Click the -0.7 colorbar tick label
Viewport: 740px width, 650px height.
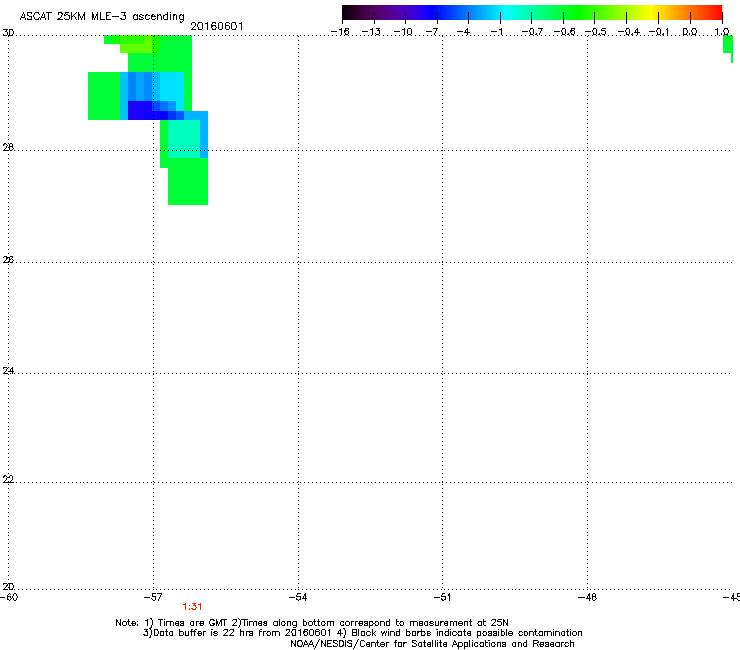coord(532,32)
